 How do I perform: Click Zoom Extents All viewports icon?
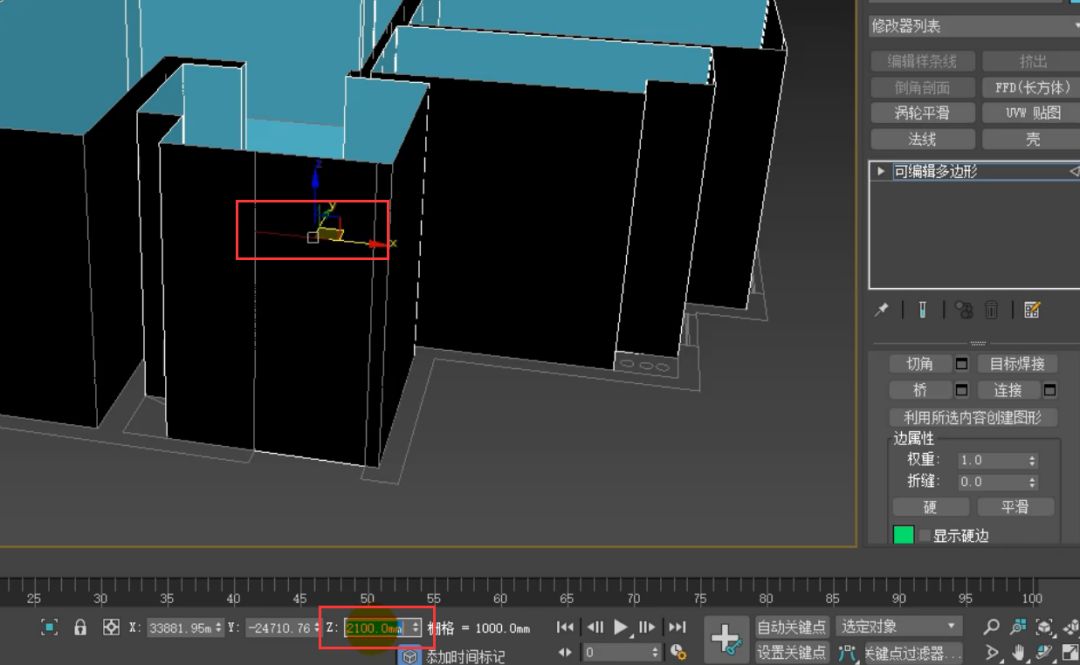pos(1070,626)
